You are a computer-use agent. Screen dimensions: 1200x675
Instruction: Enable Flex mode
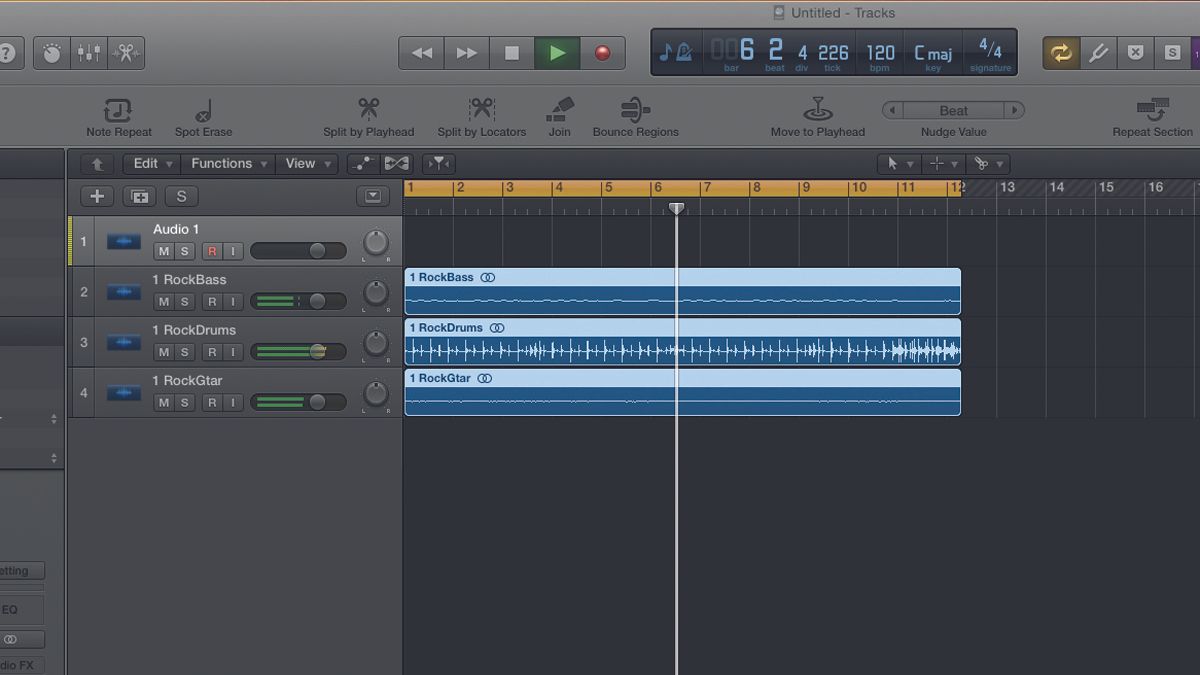(397, 163)
